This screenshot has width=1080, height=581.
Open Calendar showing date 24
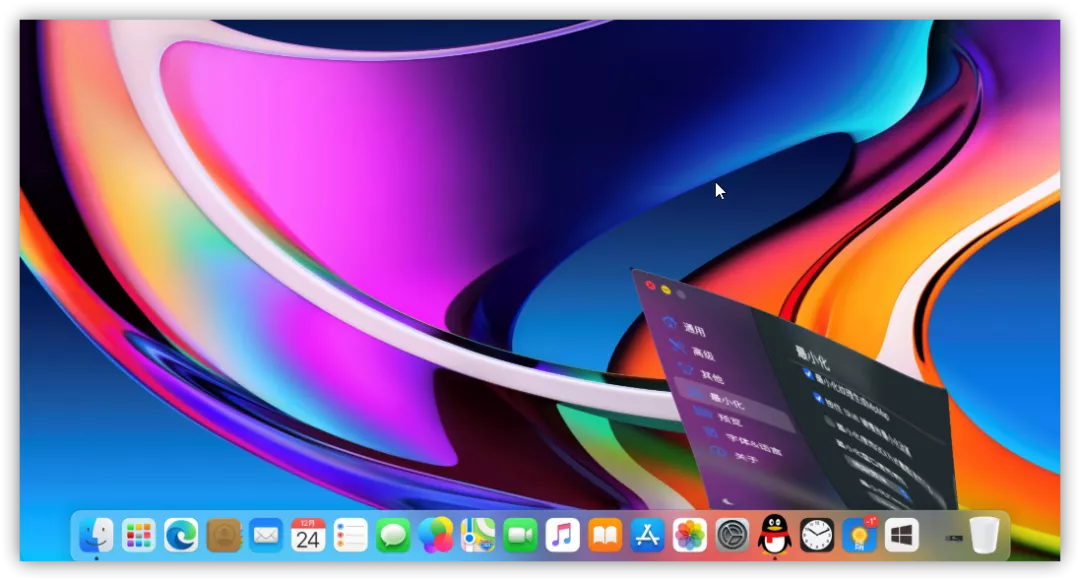point(308,535)
